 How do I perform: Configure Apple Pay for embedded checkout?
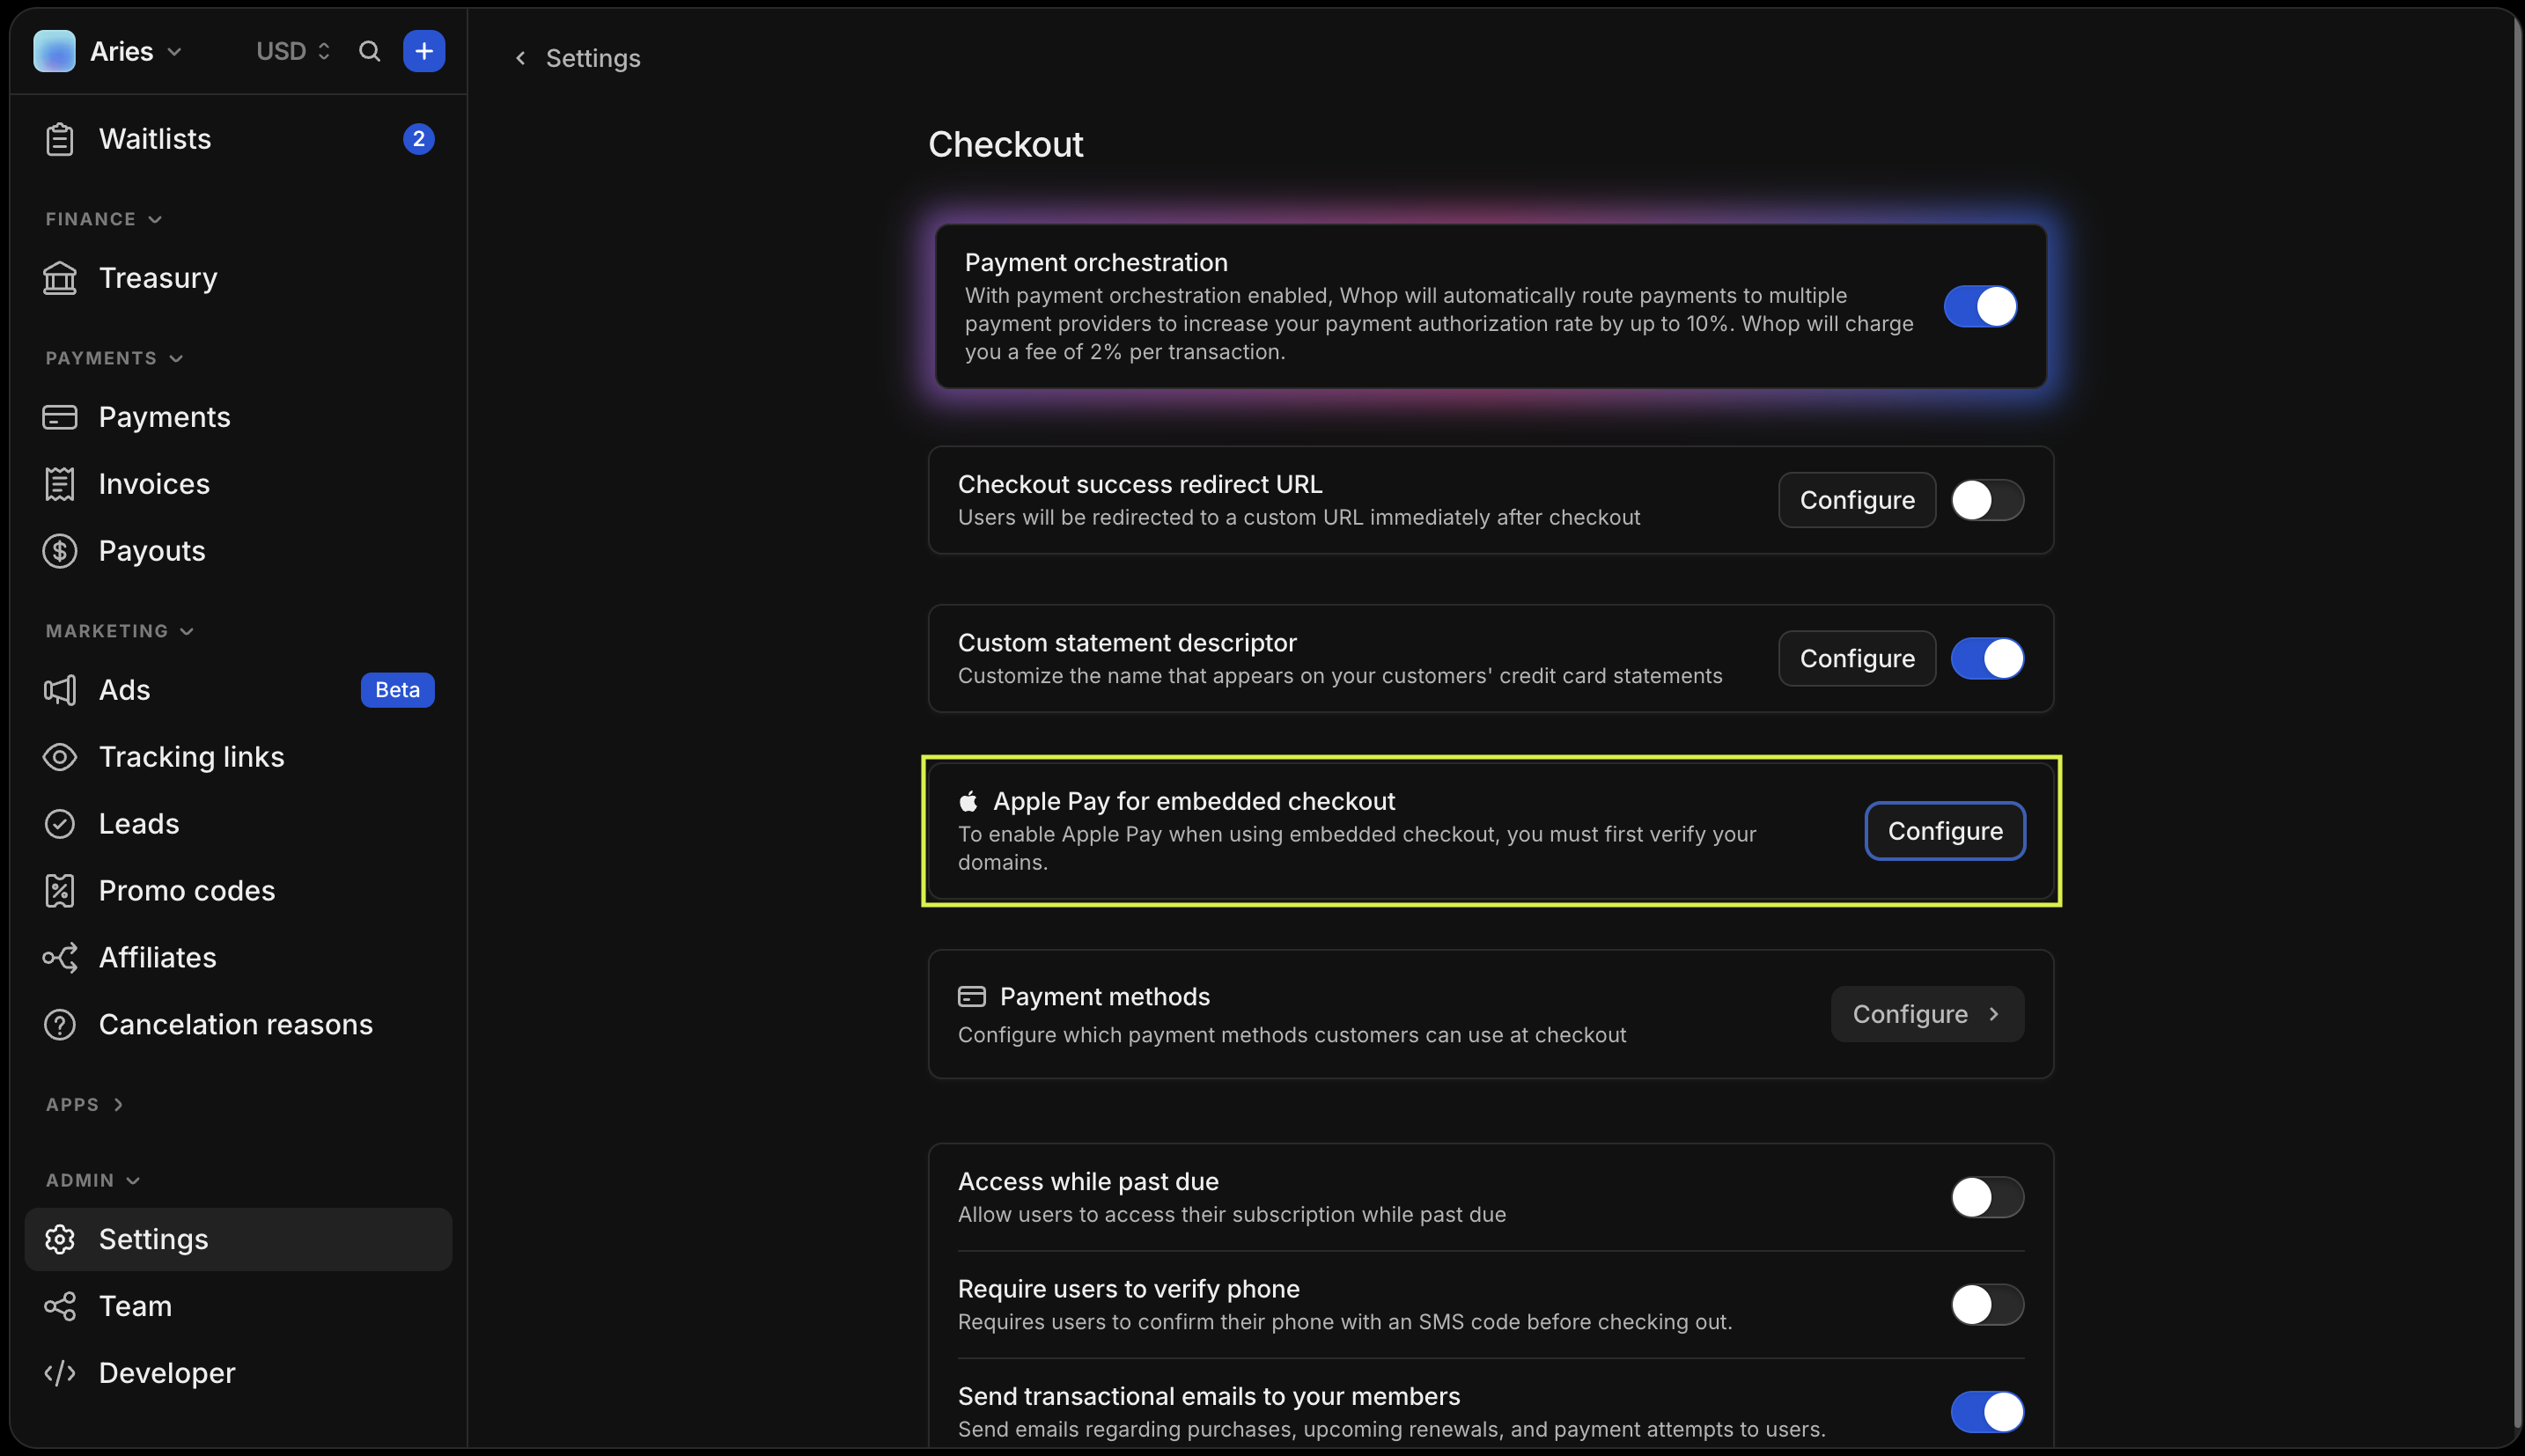click(1944, 830)
